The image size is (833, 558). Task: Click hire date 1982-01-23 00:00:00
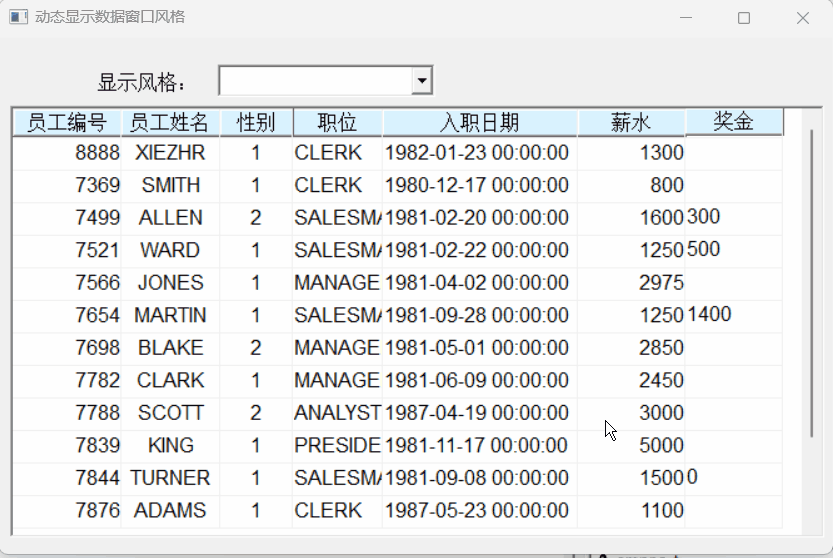(x=477, y=153)
